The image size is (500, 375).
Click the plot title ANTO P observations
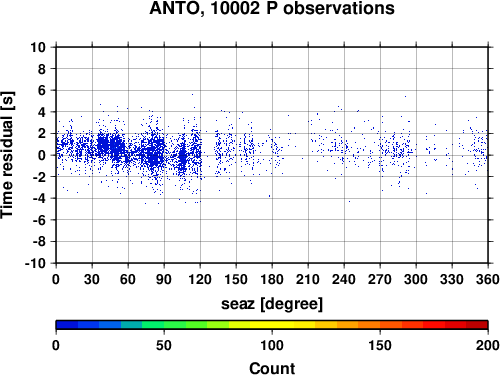tap(272, 8)
